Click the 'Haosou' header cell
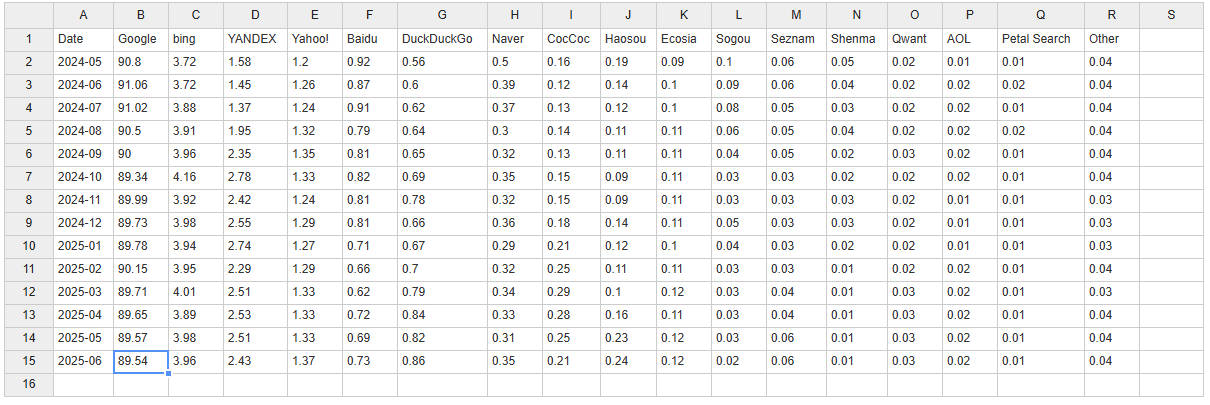The height and width of the screenshot is (405, 1210). click(628, 39)
